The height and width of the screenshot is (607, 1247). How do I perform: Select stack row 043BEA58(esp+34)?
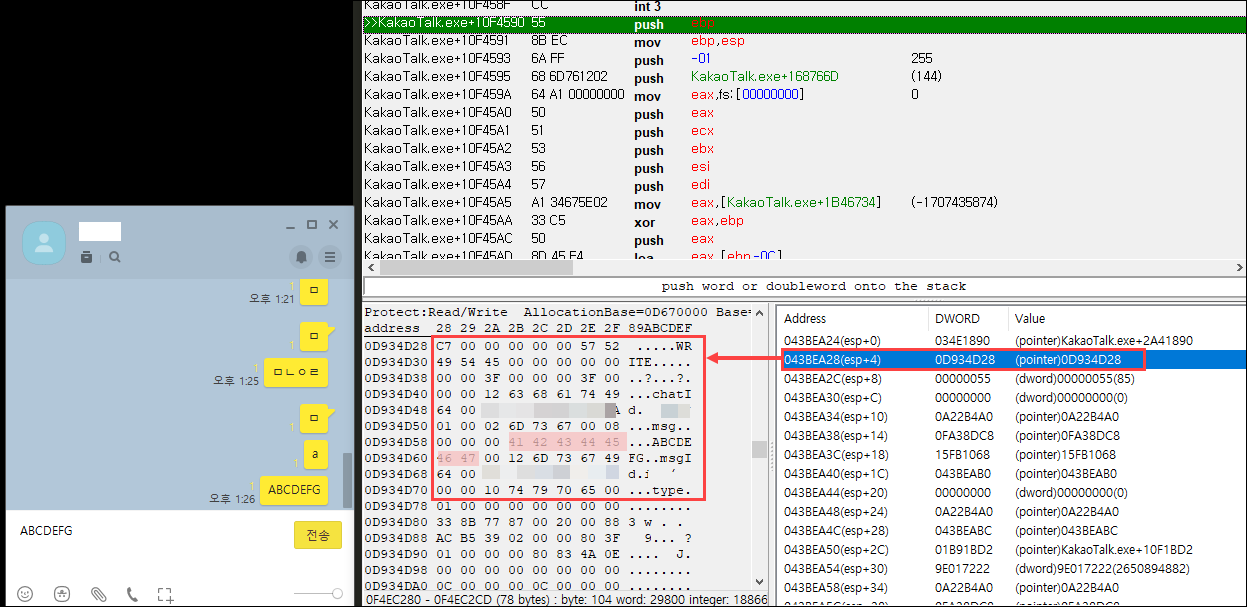1012,587
